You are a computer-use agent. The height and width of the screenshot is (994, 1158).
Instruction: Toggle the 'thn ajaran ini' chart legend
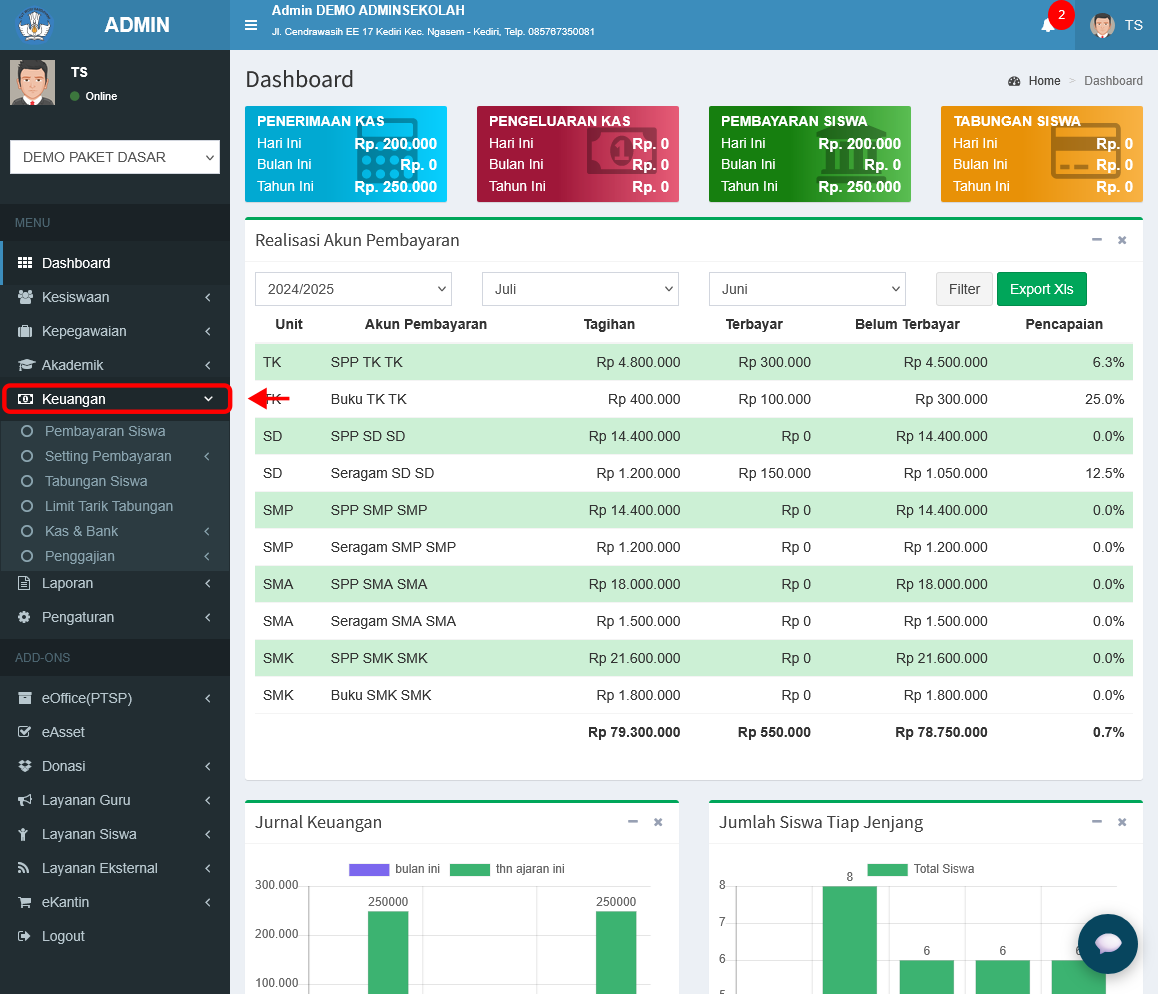pyautogui.click(x=507, y=869)
